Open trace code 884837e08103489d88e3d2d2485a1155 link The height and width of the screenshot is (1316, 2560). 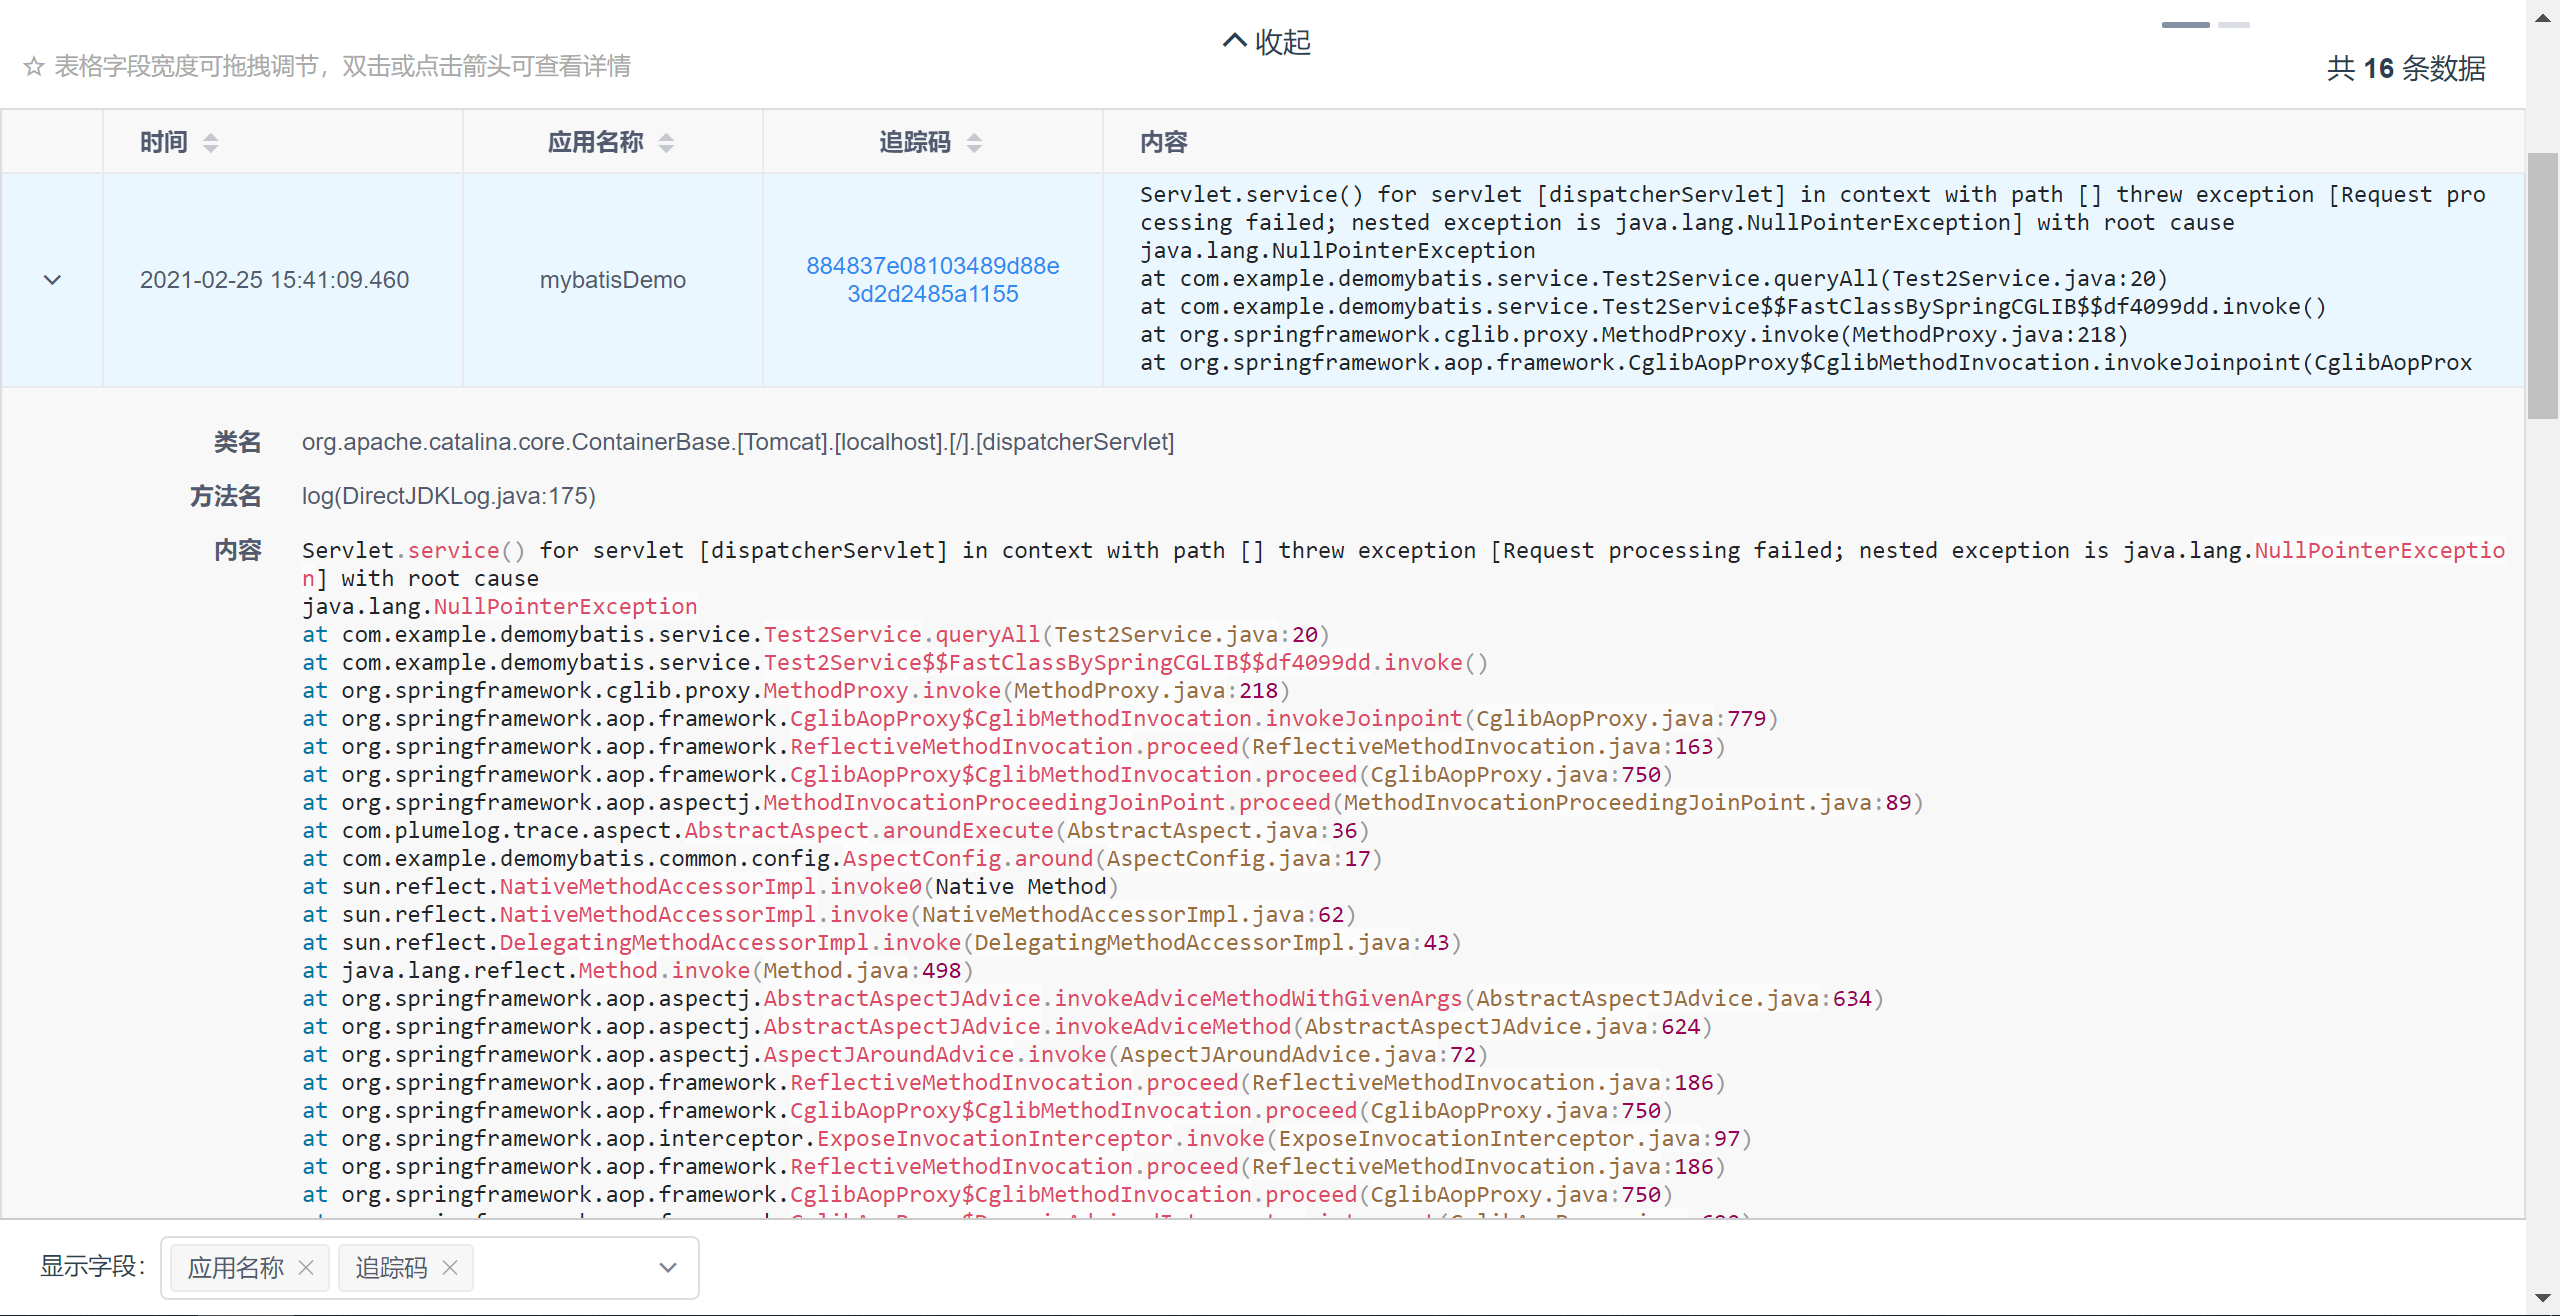[x=933, y=280]
